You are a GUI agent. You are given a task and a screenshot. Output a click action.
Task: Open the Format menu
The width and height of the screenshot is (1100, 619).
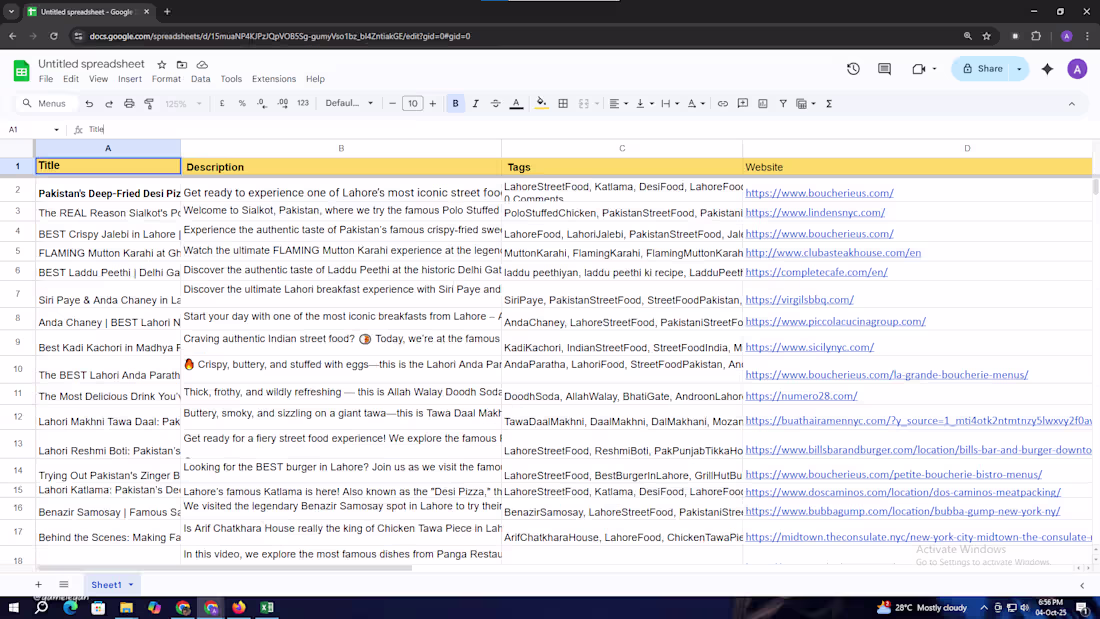166,79
